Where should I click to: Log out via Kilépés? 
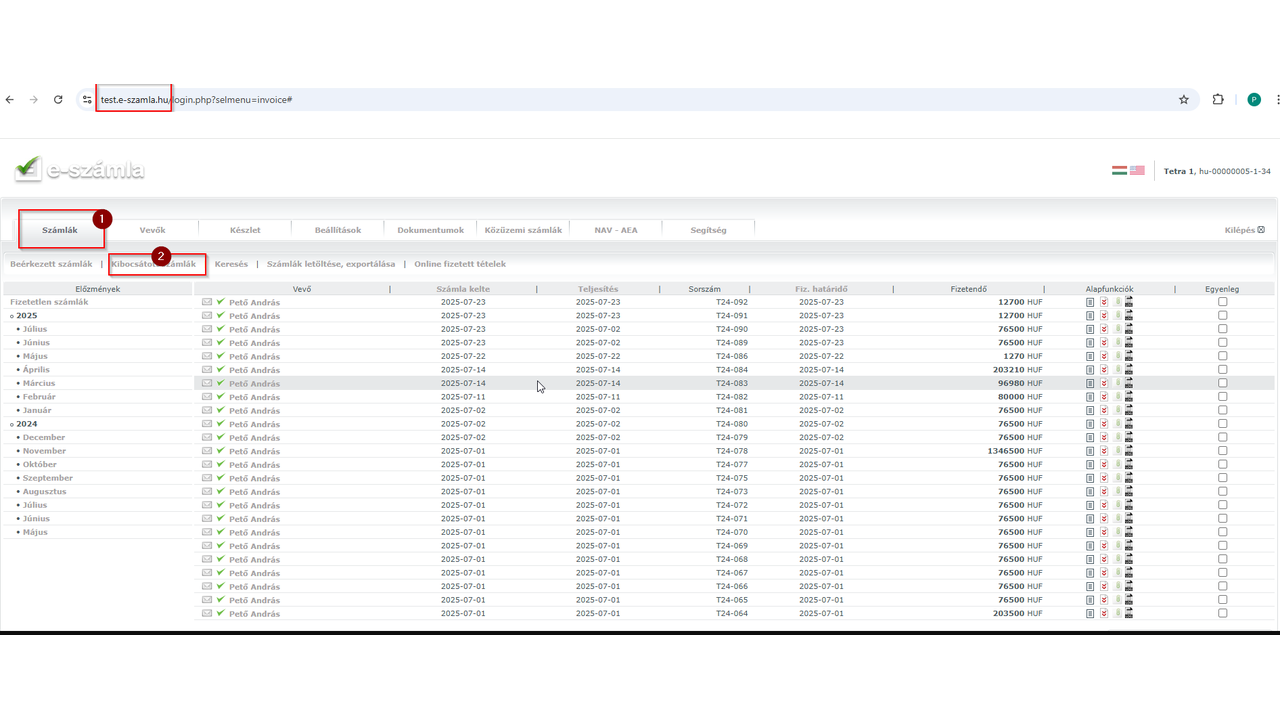tap(1245, 230)
